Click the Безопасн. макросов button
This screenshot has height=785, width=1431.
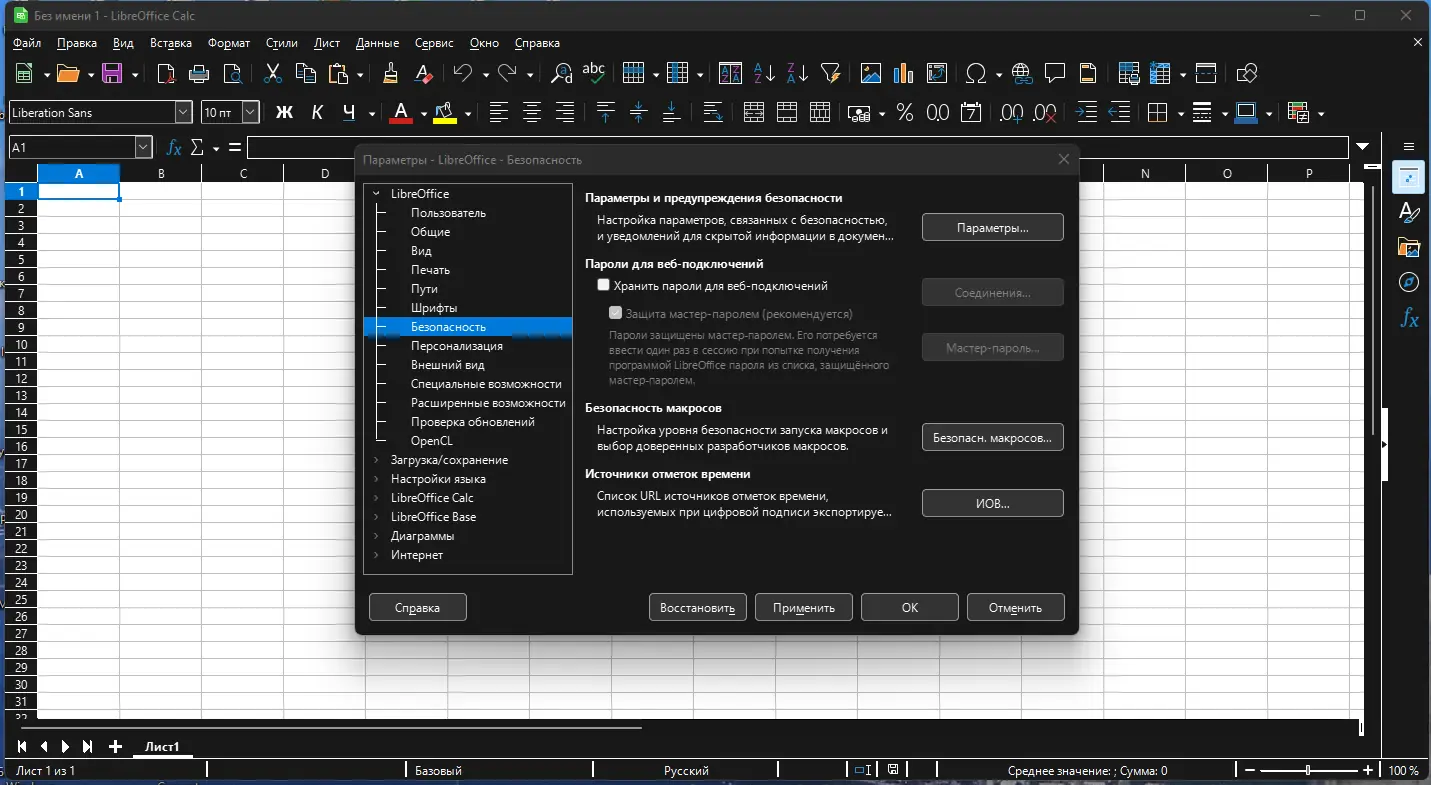pyautogui.click(x=992, y=438)
